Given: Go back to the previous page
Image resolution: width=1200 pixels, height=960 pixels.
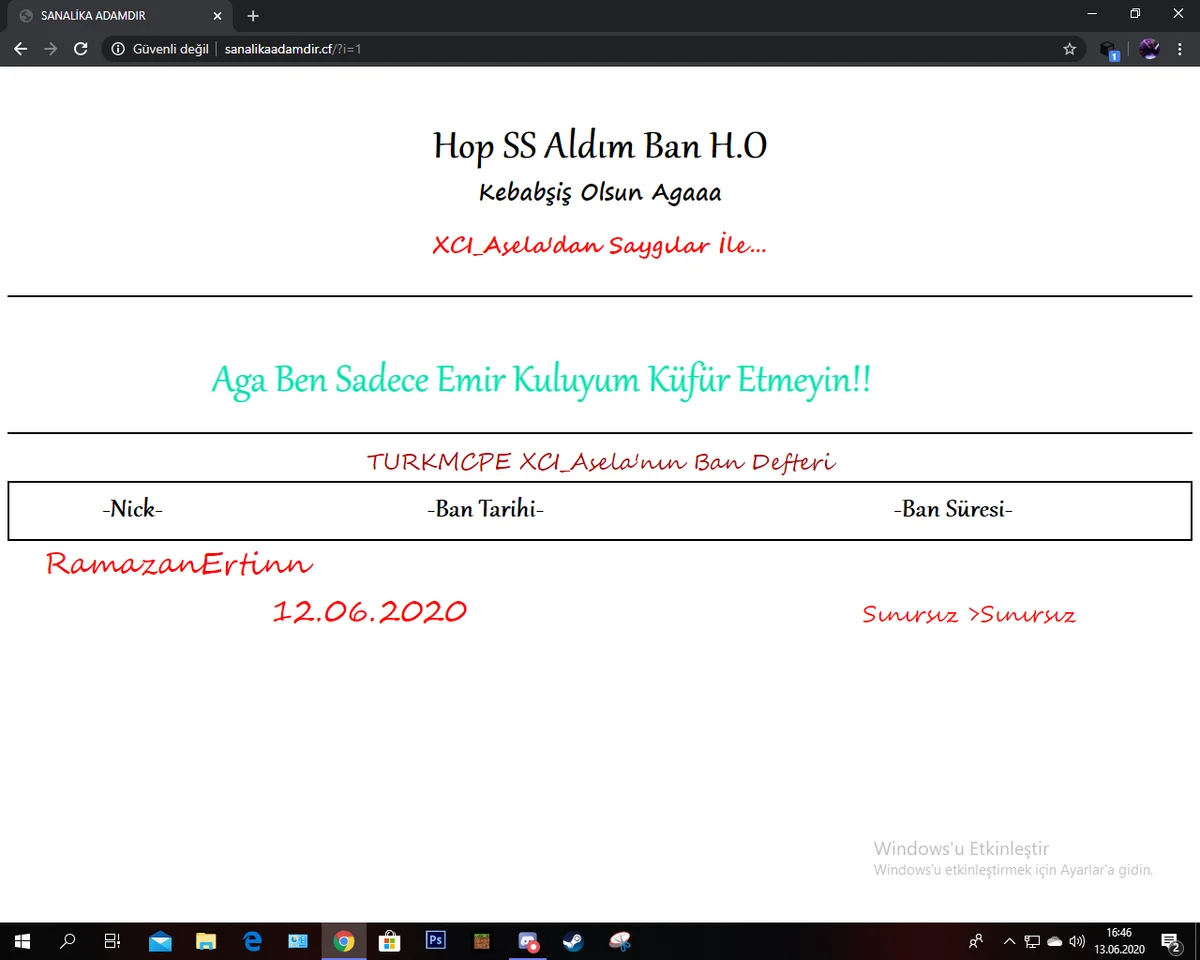Looking at the screenshot, I should (x=20, y=48).
